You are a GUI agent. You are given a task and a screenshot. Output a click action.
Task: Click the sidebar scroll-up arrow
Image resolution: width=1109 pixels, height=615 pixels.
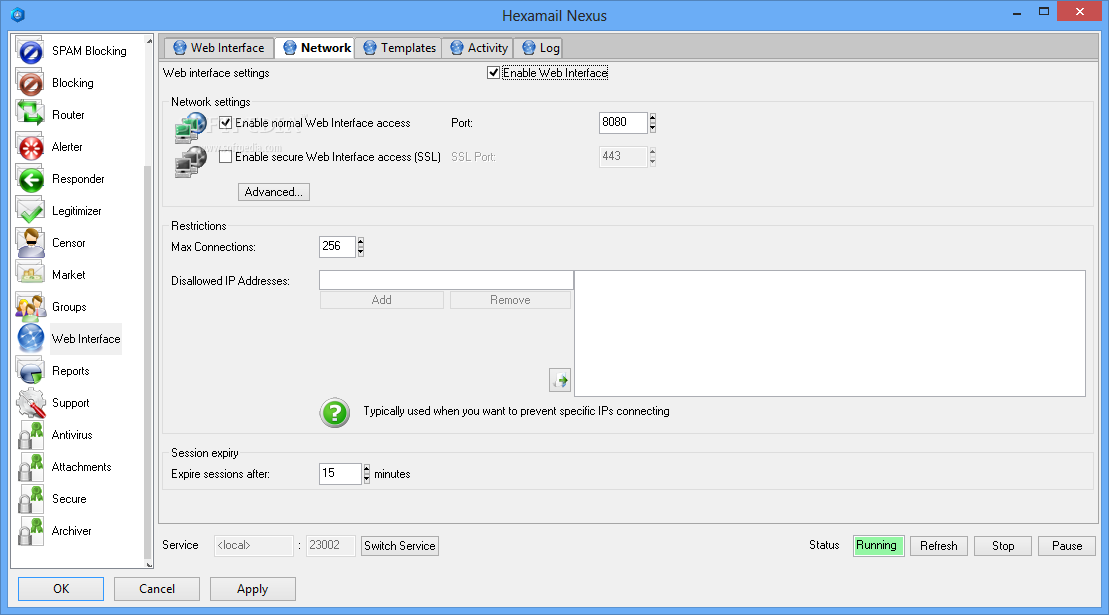point(149,41)
